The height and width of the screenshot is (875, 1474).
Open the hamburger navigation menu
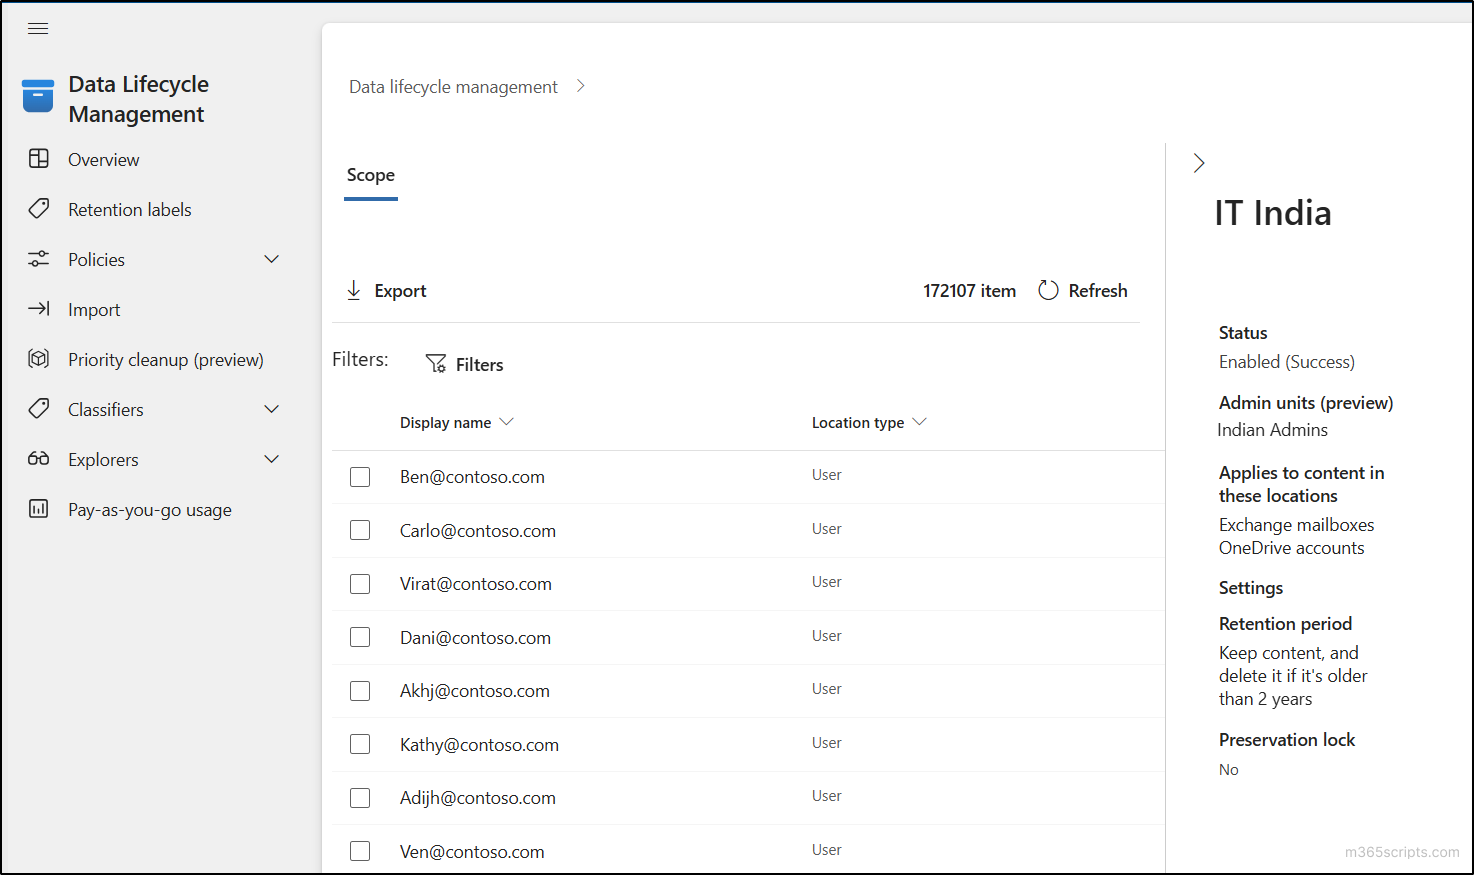coord(38,28)
